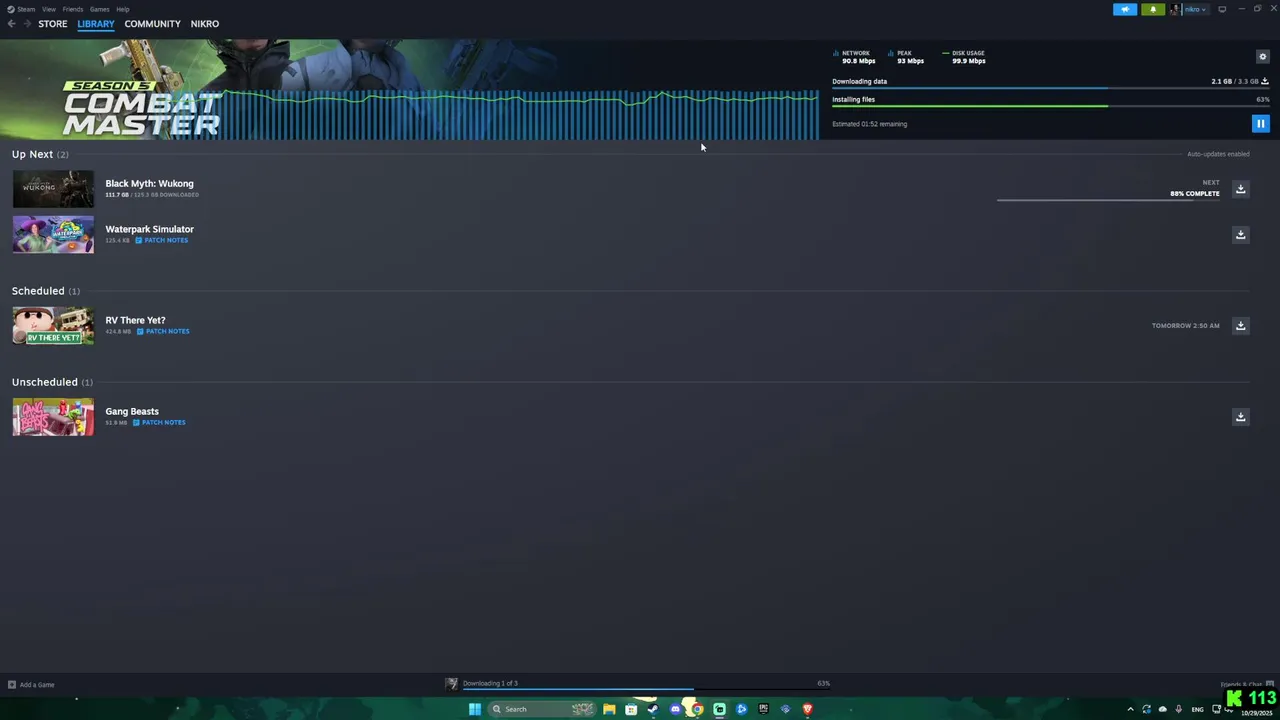Open the Help menu
This screenshot has width=1280, height=720.
(x=122, y=9)
